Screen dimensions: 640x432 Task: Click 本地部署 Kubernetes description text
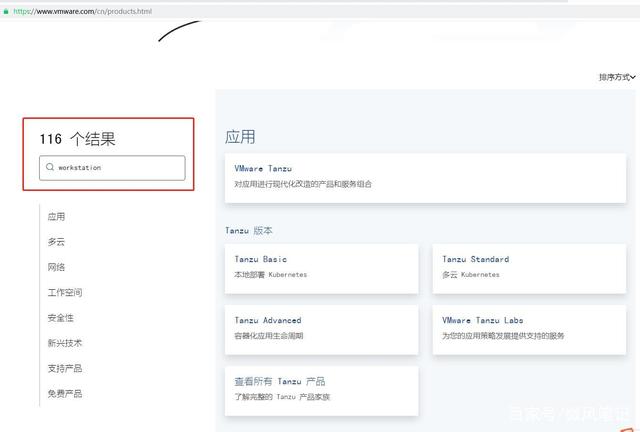tap(271, 275)
